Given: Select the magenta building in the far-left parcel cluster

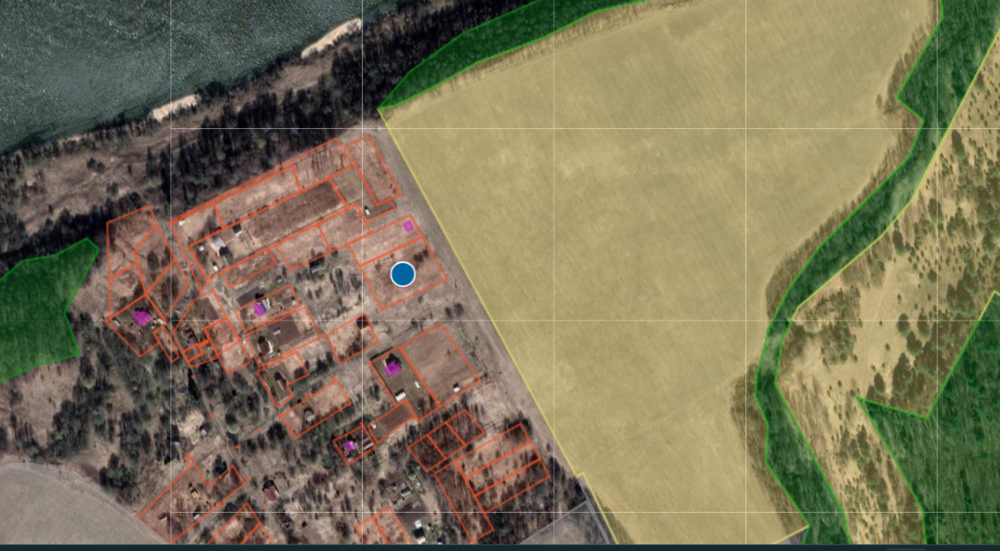Looking at the screenshot, I should (142, 317).
